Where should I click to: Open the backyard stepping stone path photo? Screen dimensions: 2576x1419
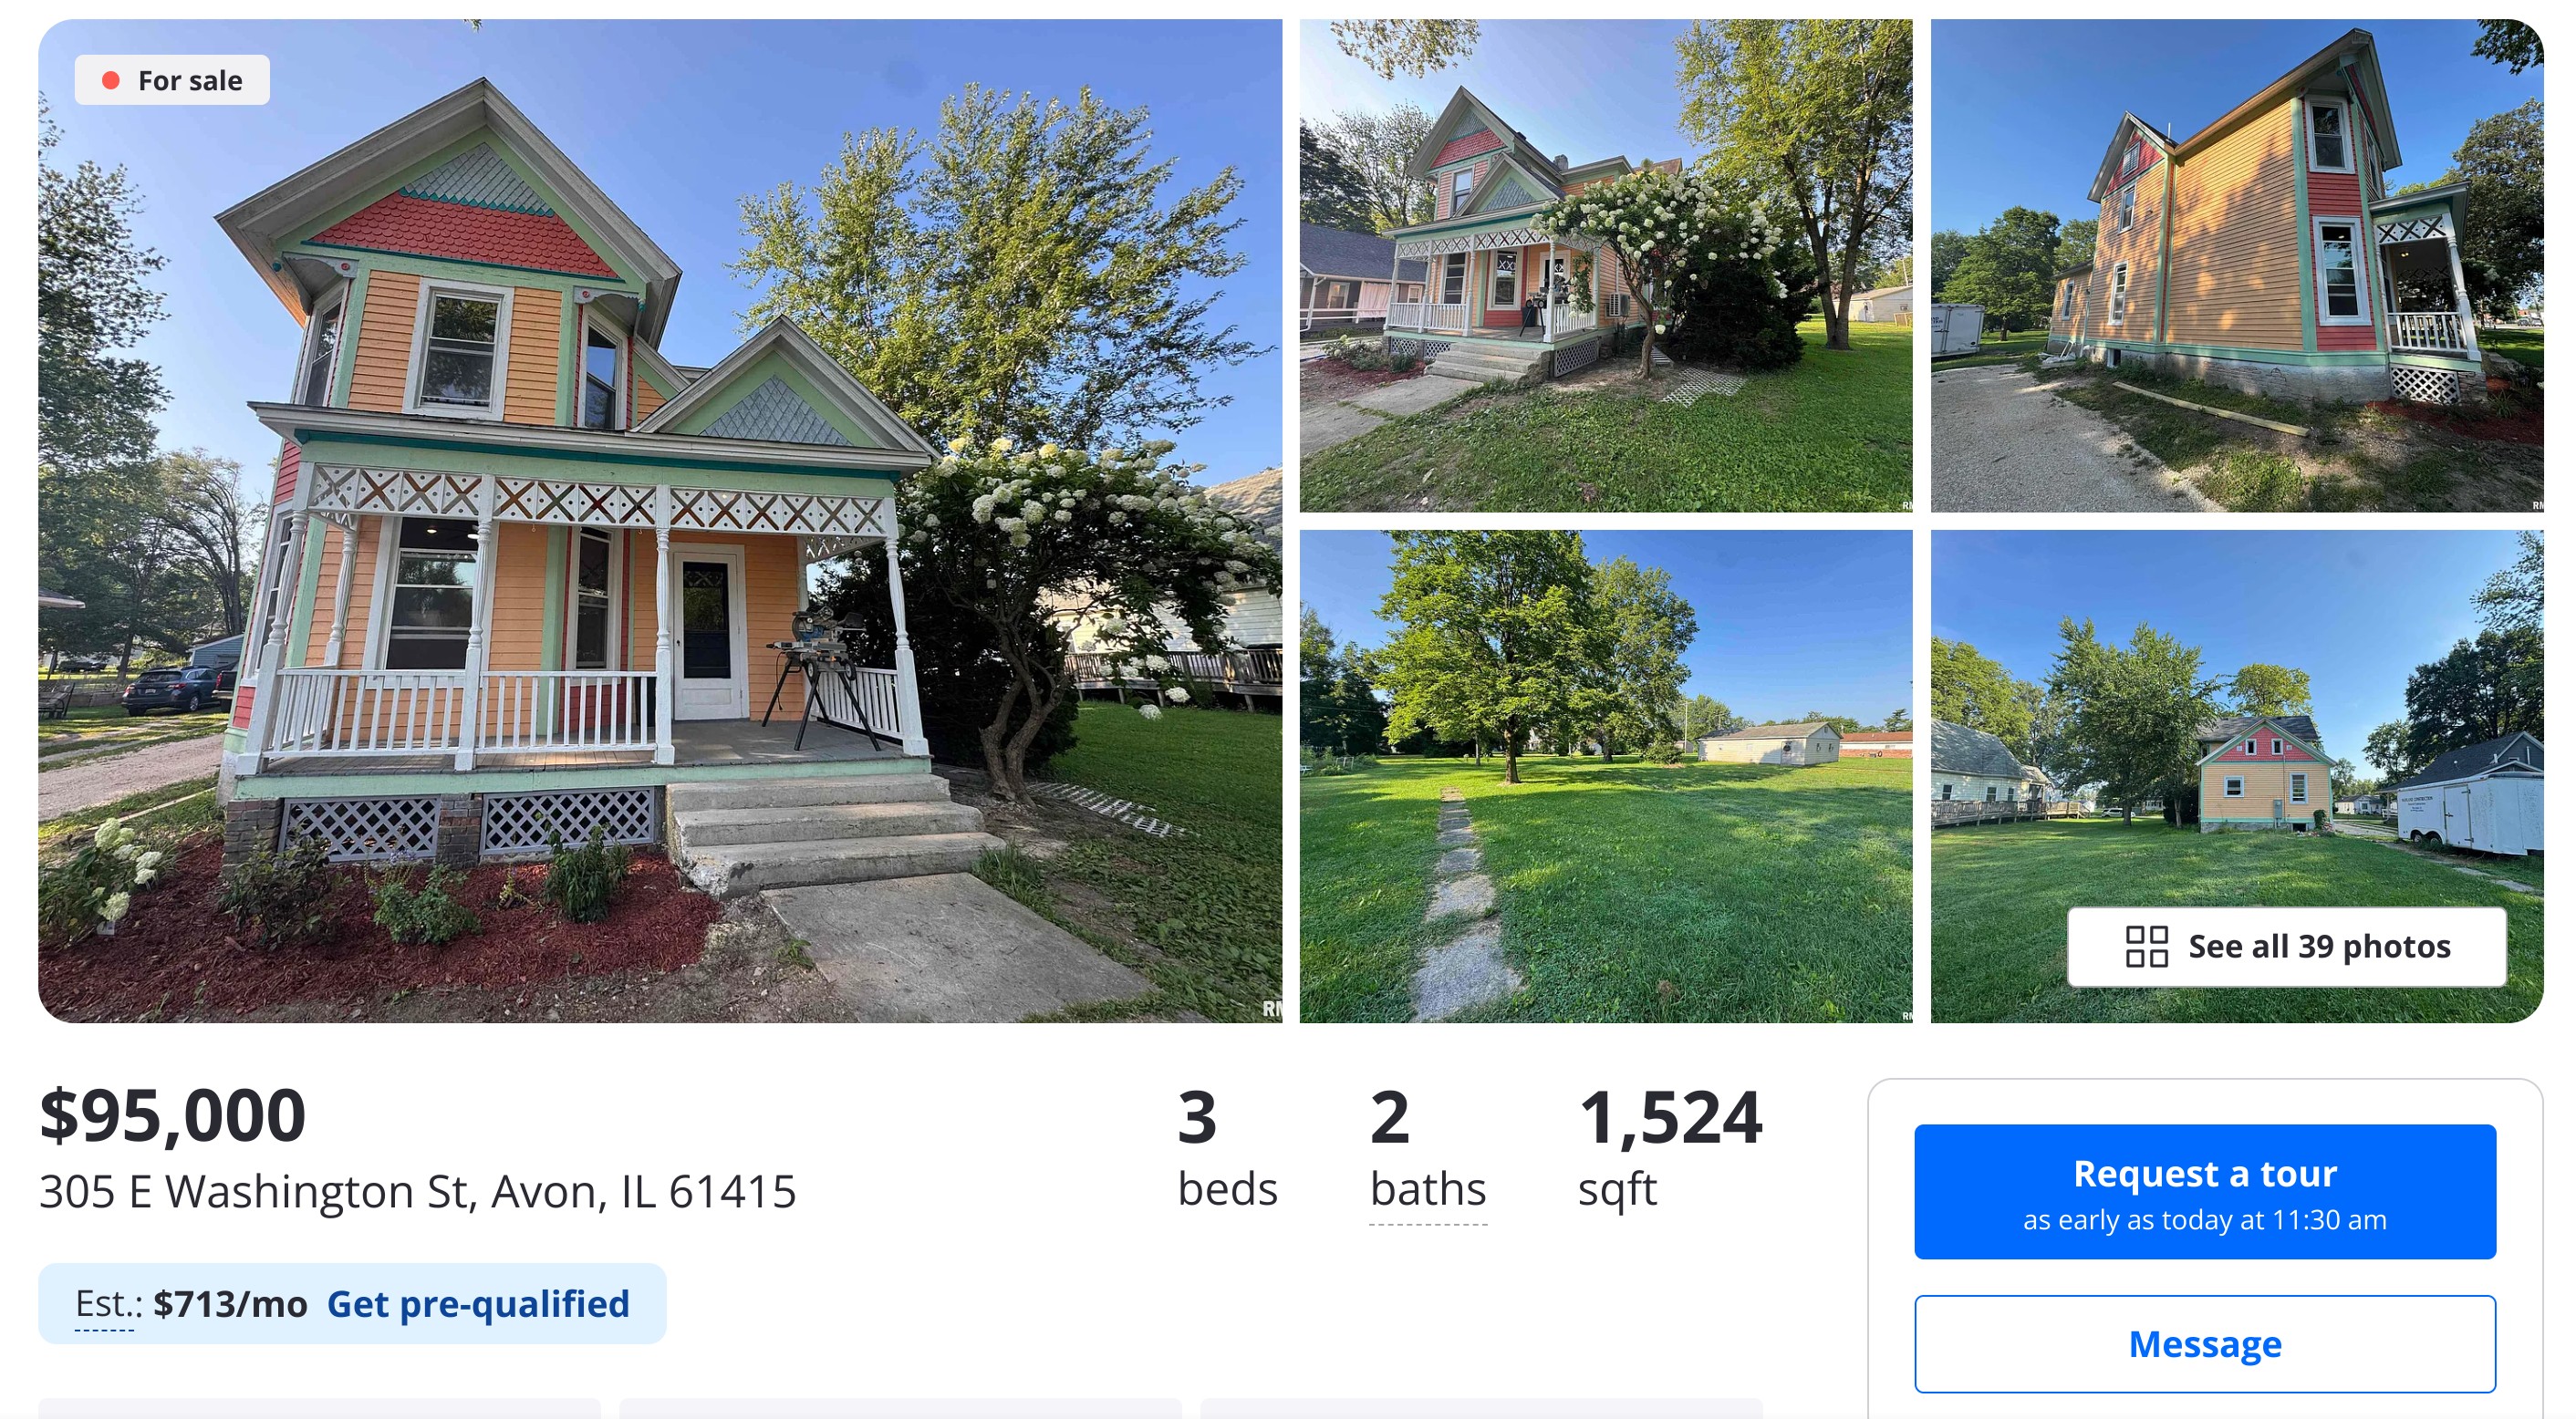[x=1605, y=776]
